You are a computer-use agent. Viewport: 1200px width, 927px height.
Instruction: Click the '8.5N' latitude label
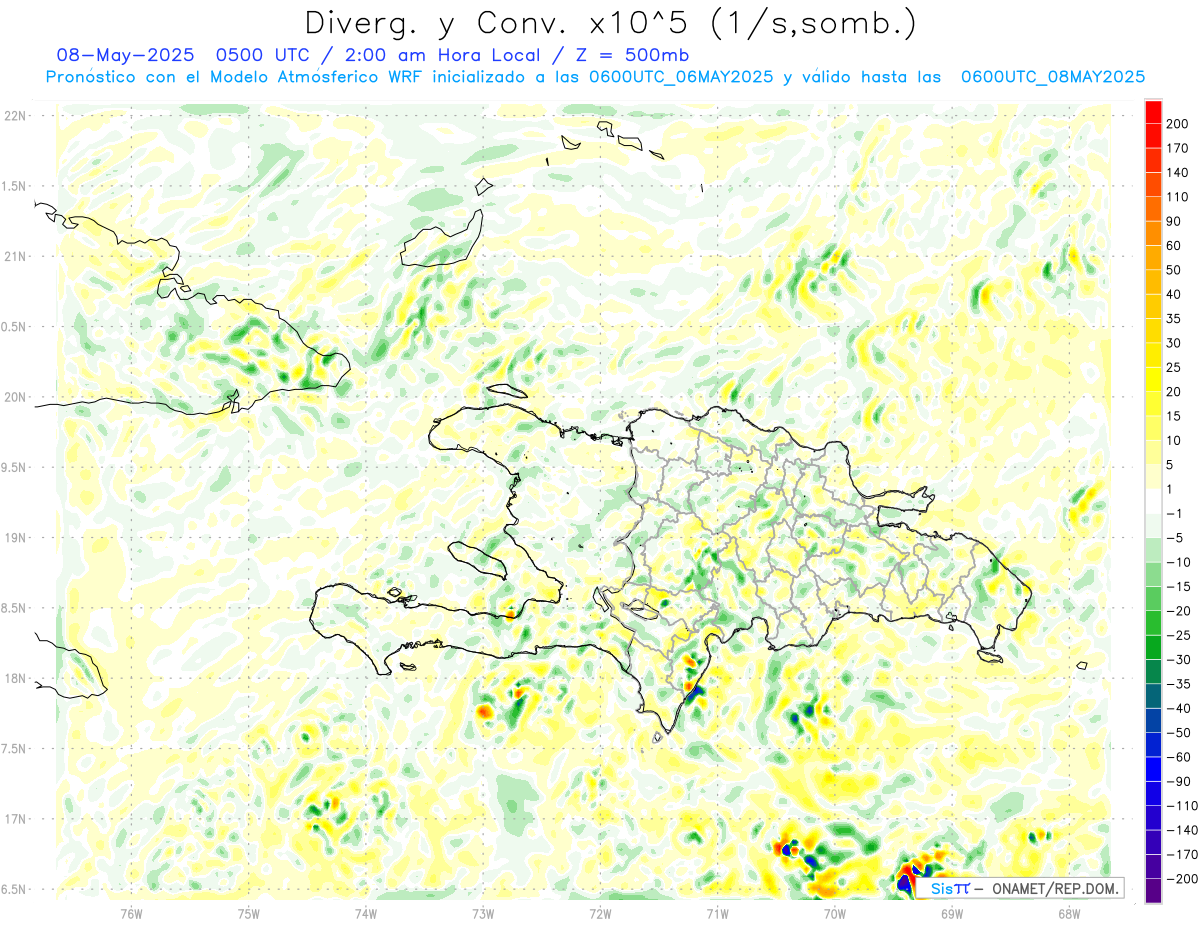click(14, 608)
